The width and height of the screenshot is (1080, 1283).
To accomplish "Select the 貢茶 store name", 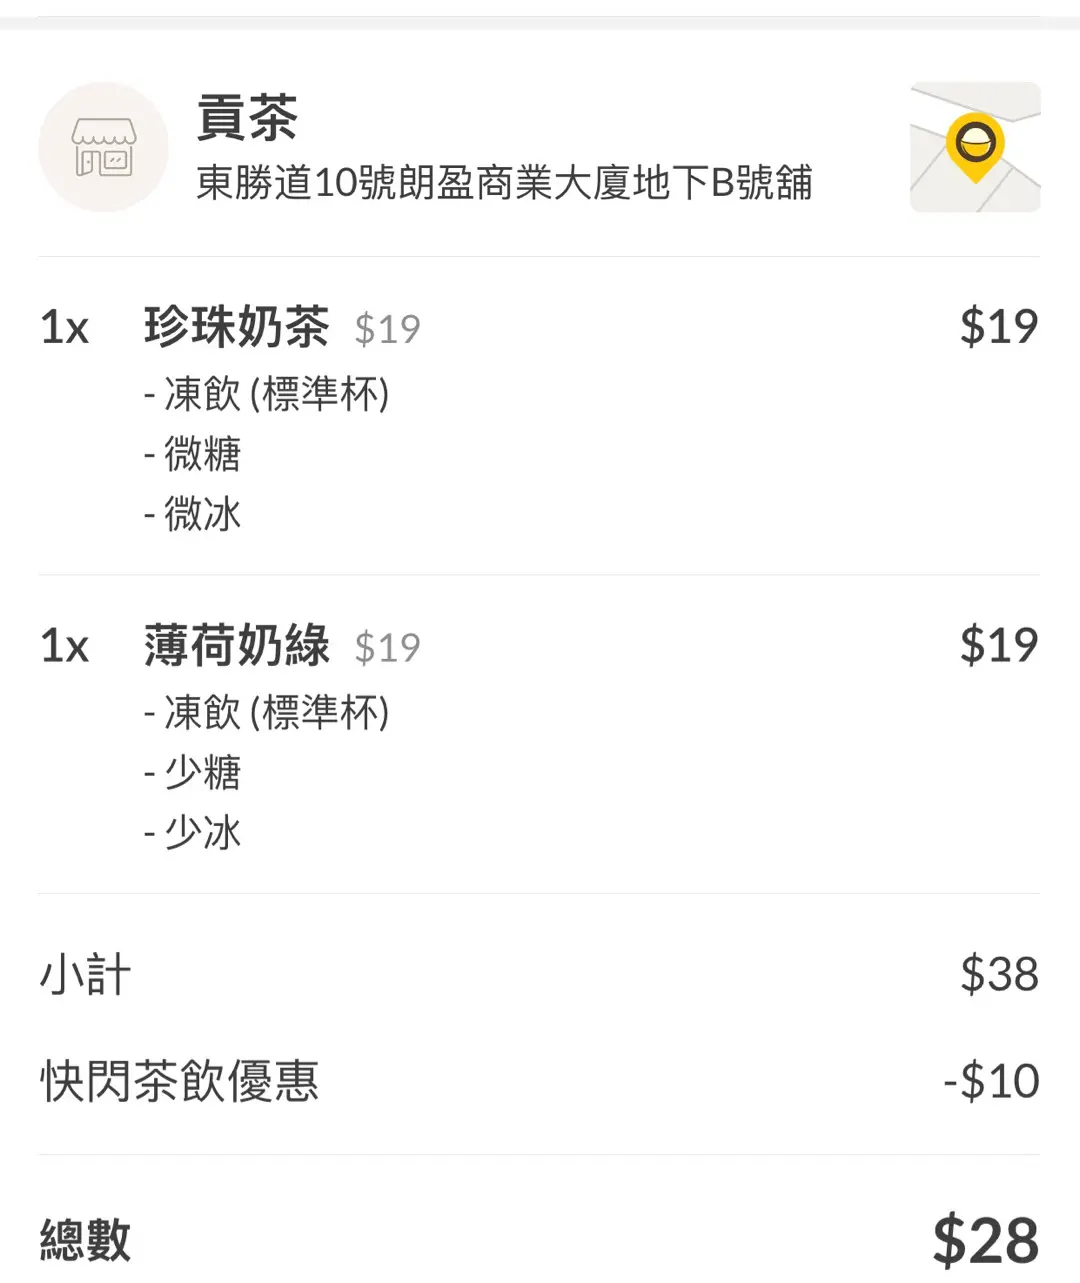I will click(x=247, y=118).
